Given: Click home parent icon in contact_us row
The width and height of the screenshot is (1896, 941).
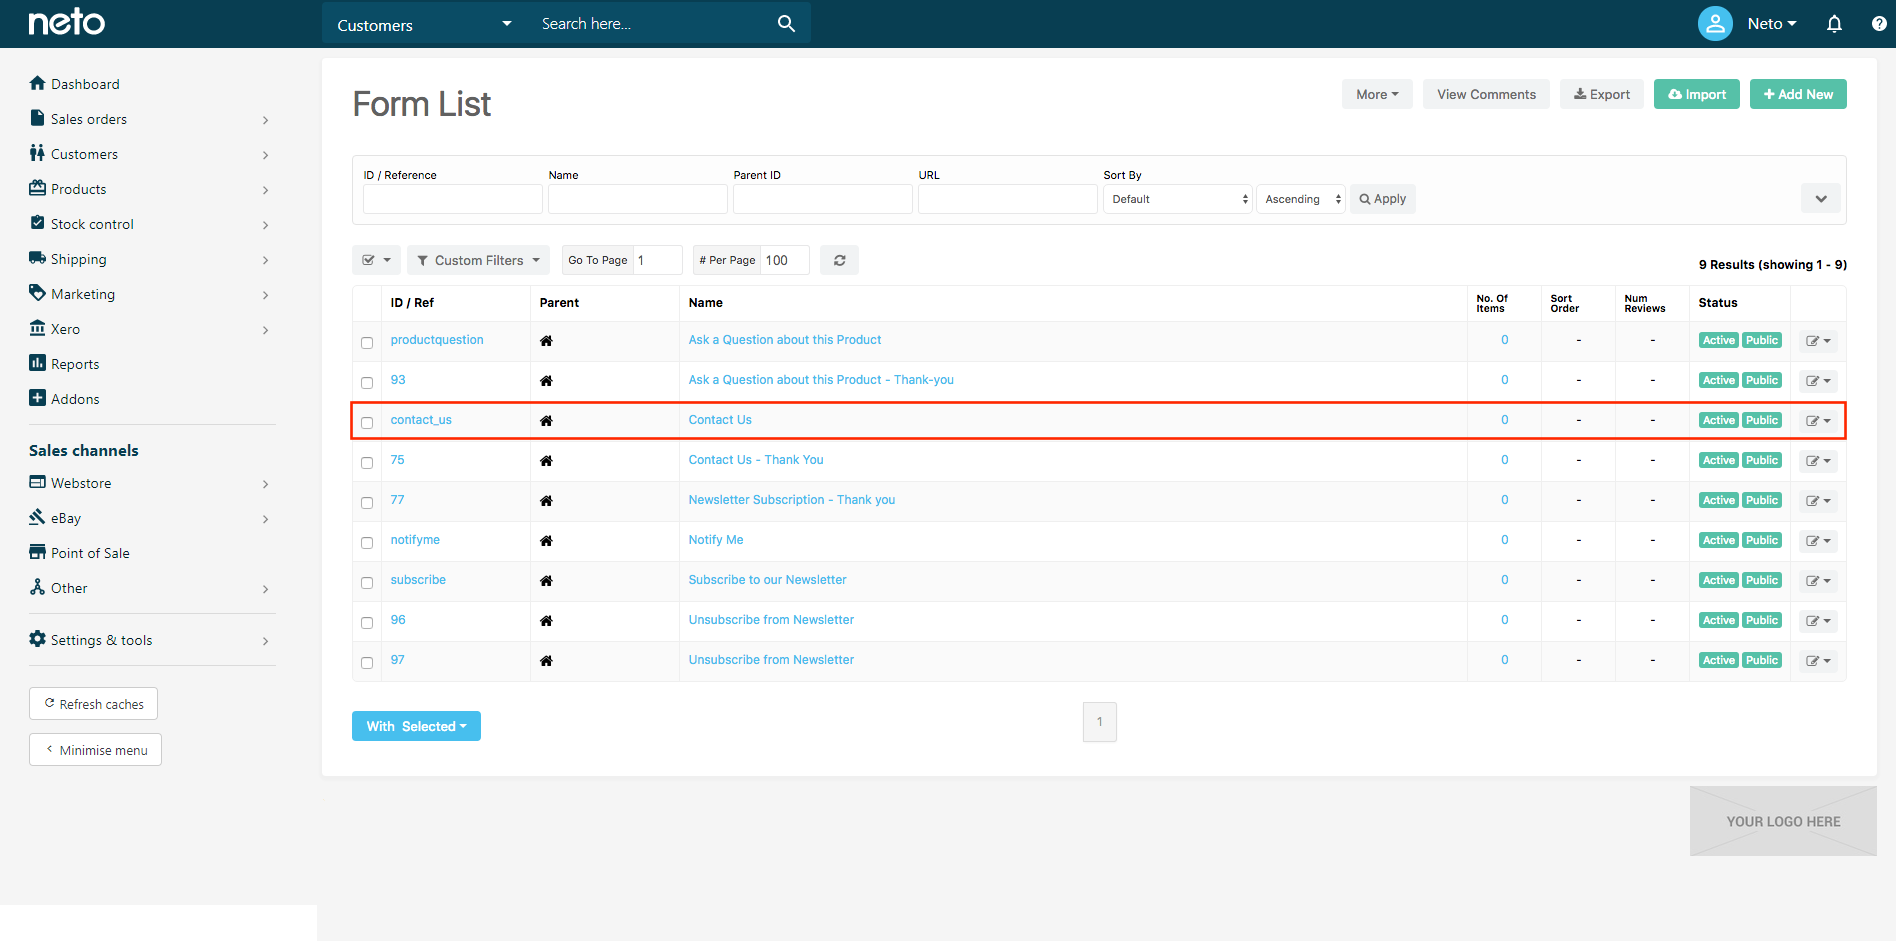Looking at the screenshot, I should 546,420.
